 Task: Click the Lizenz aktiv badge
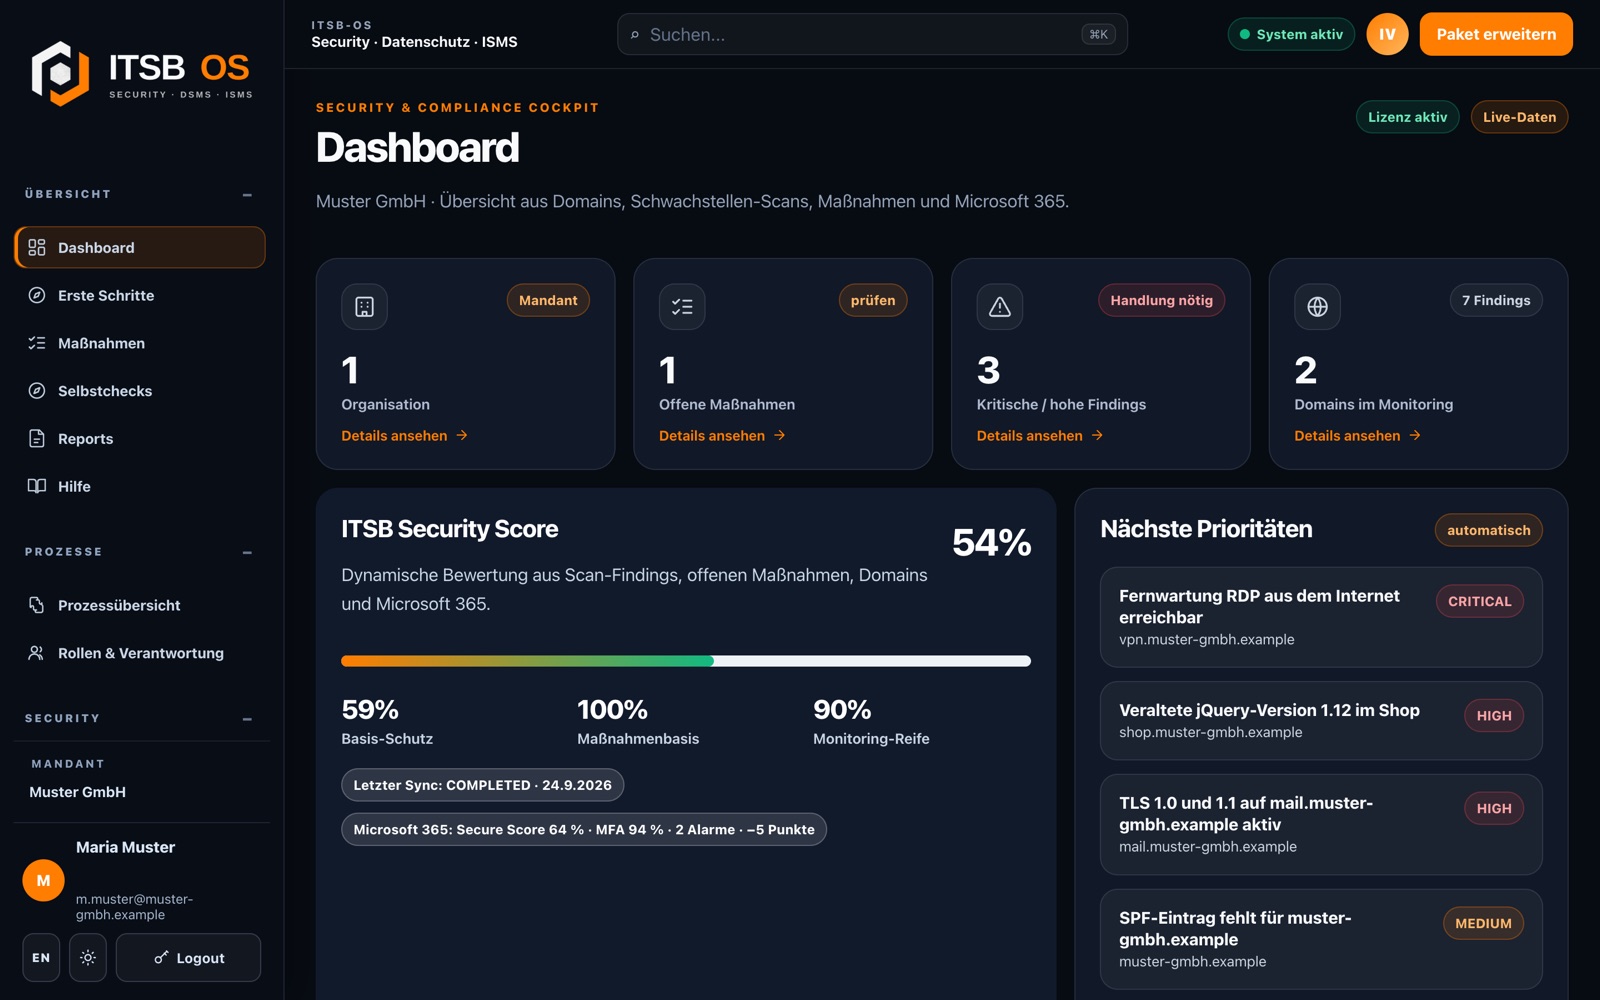1407,117
